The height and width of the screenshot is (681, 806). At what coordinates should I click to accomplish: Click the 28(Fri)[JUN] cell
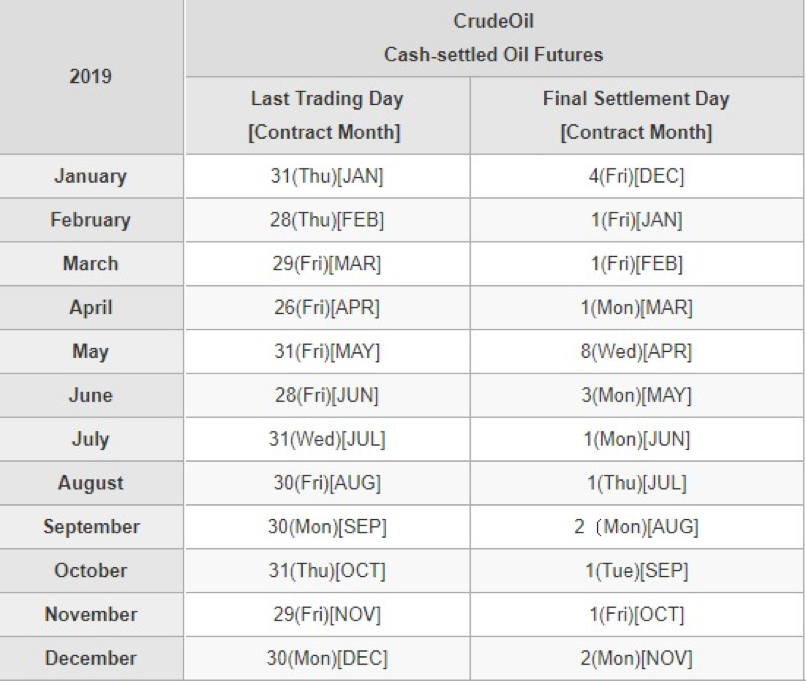coord(327,395)
